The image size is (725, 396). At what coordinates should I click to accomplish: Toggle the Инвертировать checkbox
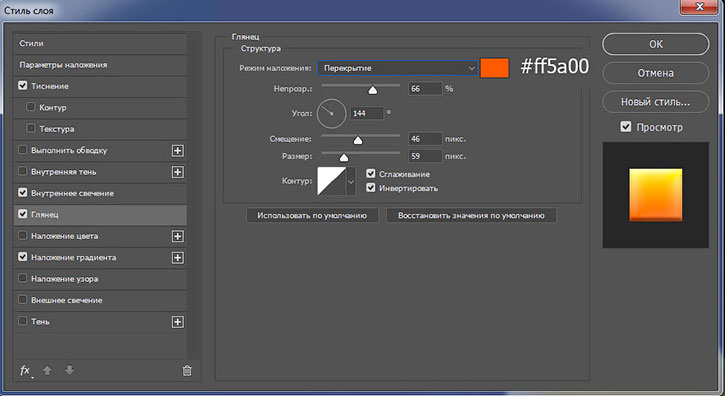[x=370, y=187]
